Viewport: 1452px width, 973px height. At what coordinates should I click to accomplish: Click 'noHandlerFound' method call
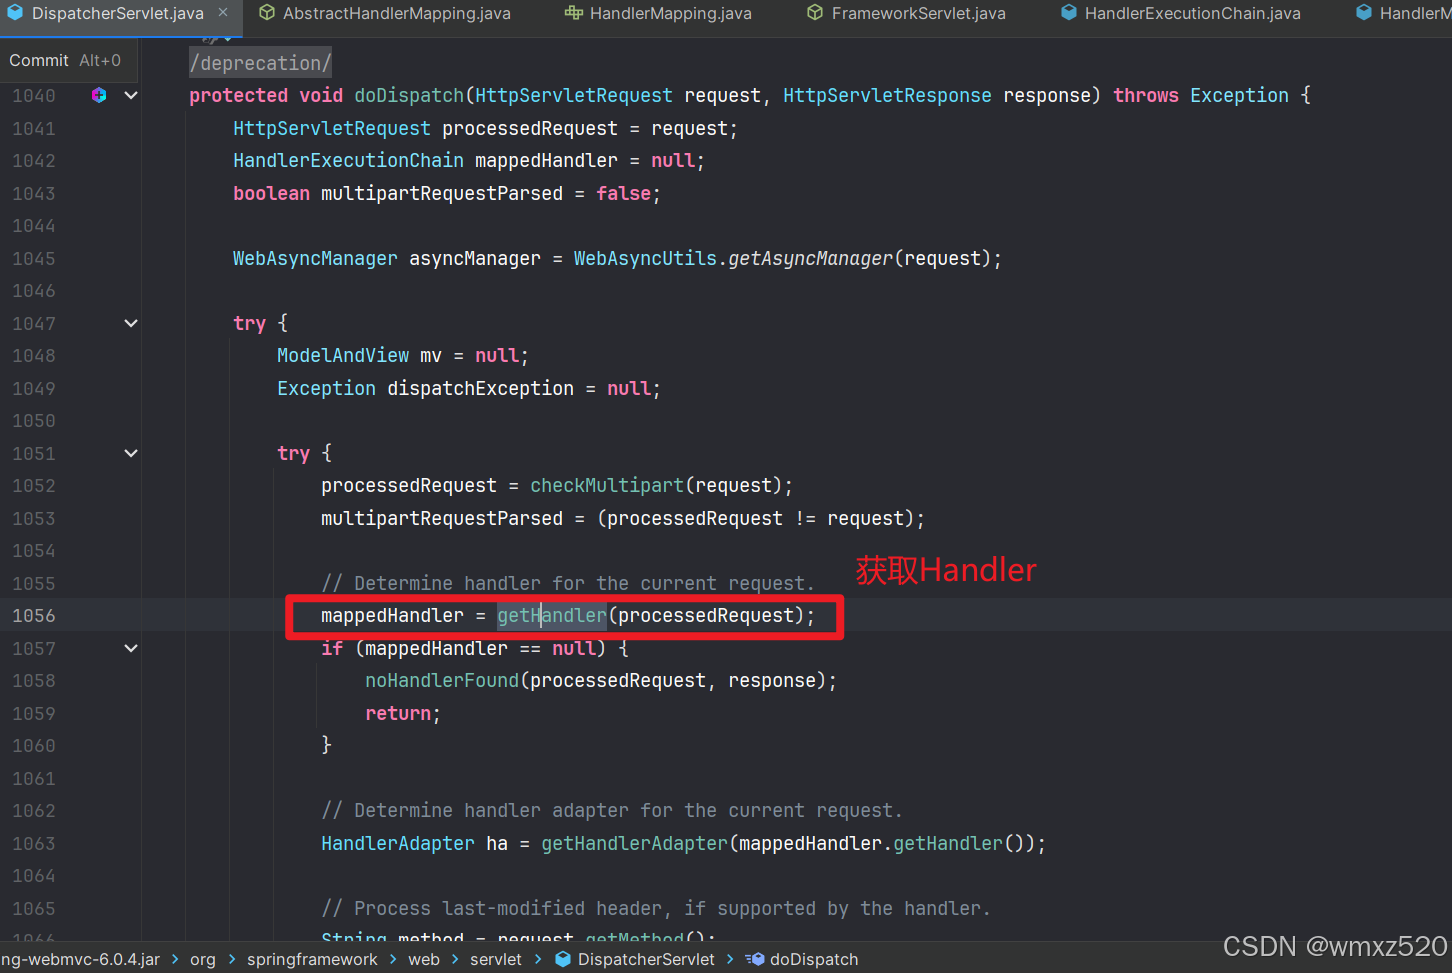point(442,680)
